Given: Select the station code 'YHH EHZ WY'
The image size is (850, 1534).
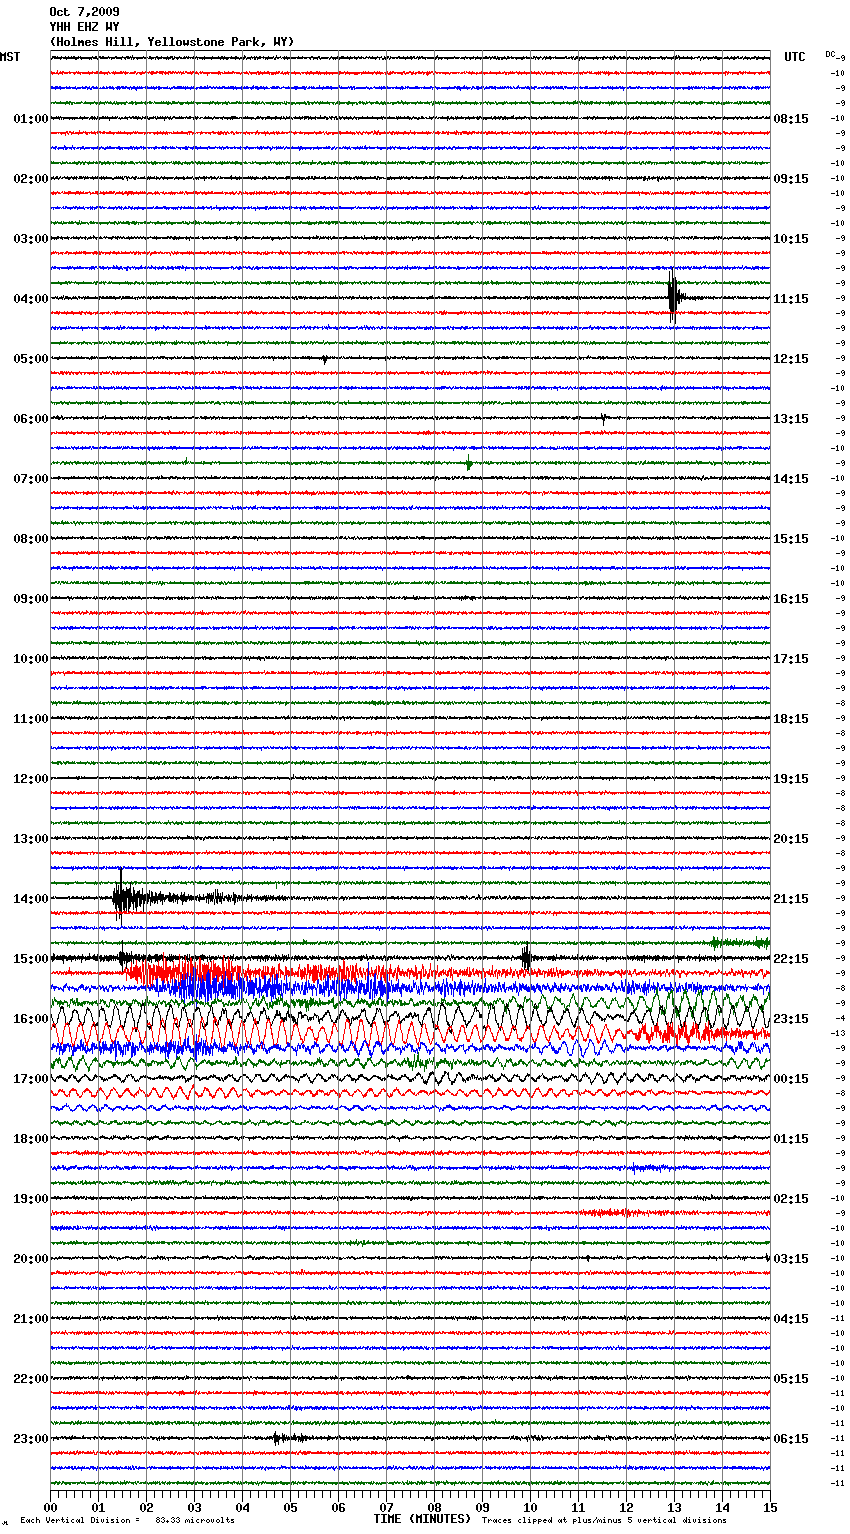Looking at the screenshot, I should click(85, 27).
